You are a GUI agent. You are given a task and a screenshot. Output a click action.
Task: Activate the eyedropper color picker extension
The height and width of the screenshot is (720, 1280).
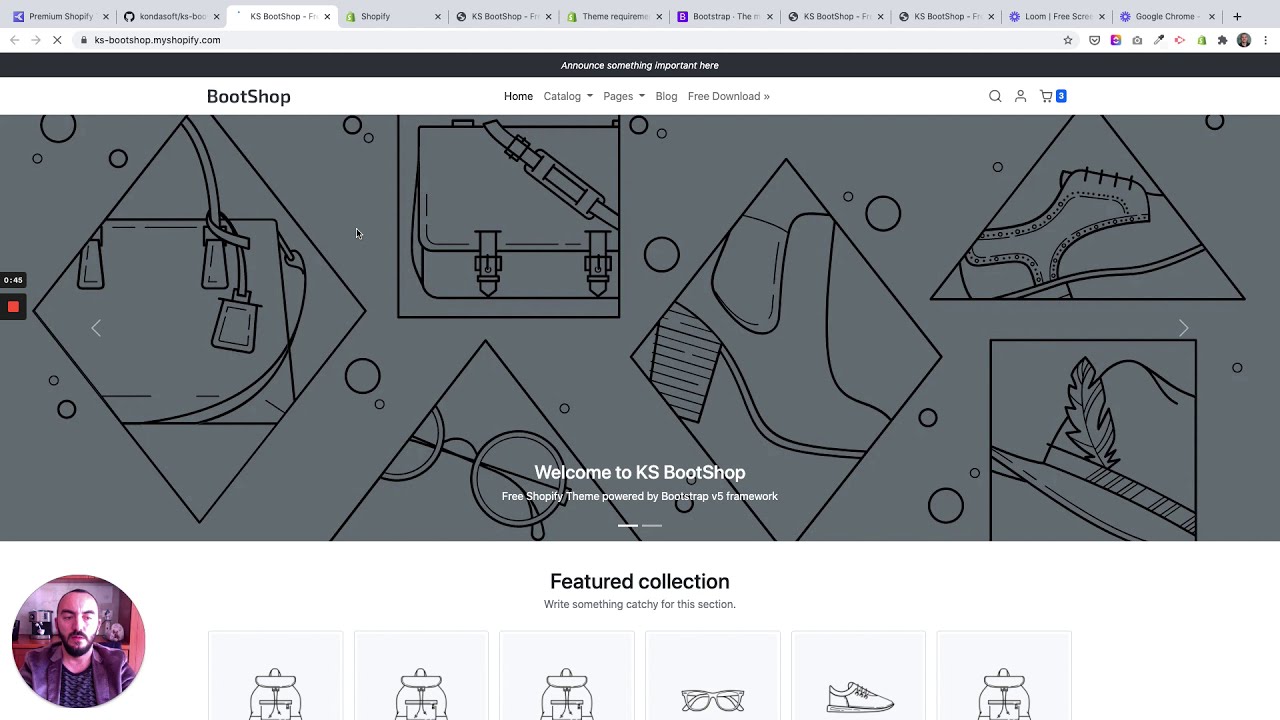tap(1158, 40)
